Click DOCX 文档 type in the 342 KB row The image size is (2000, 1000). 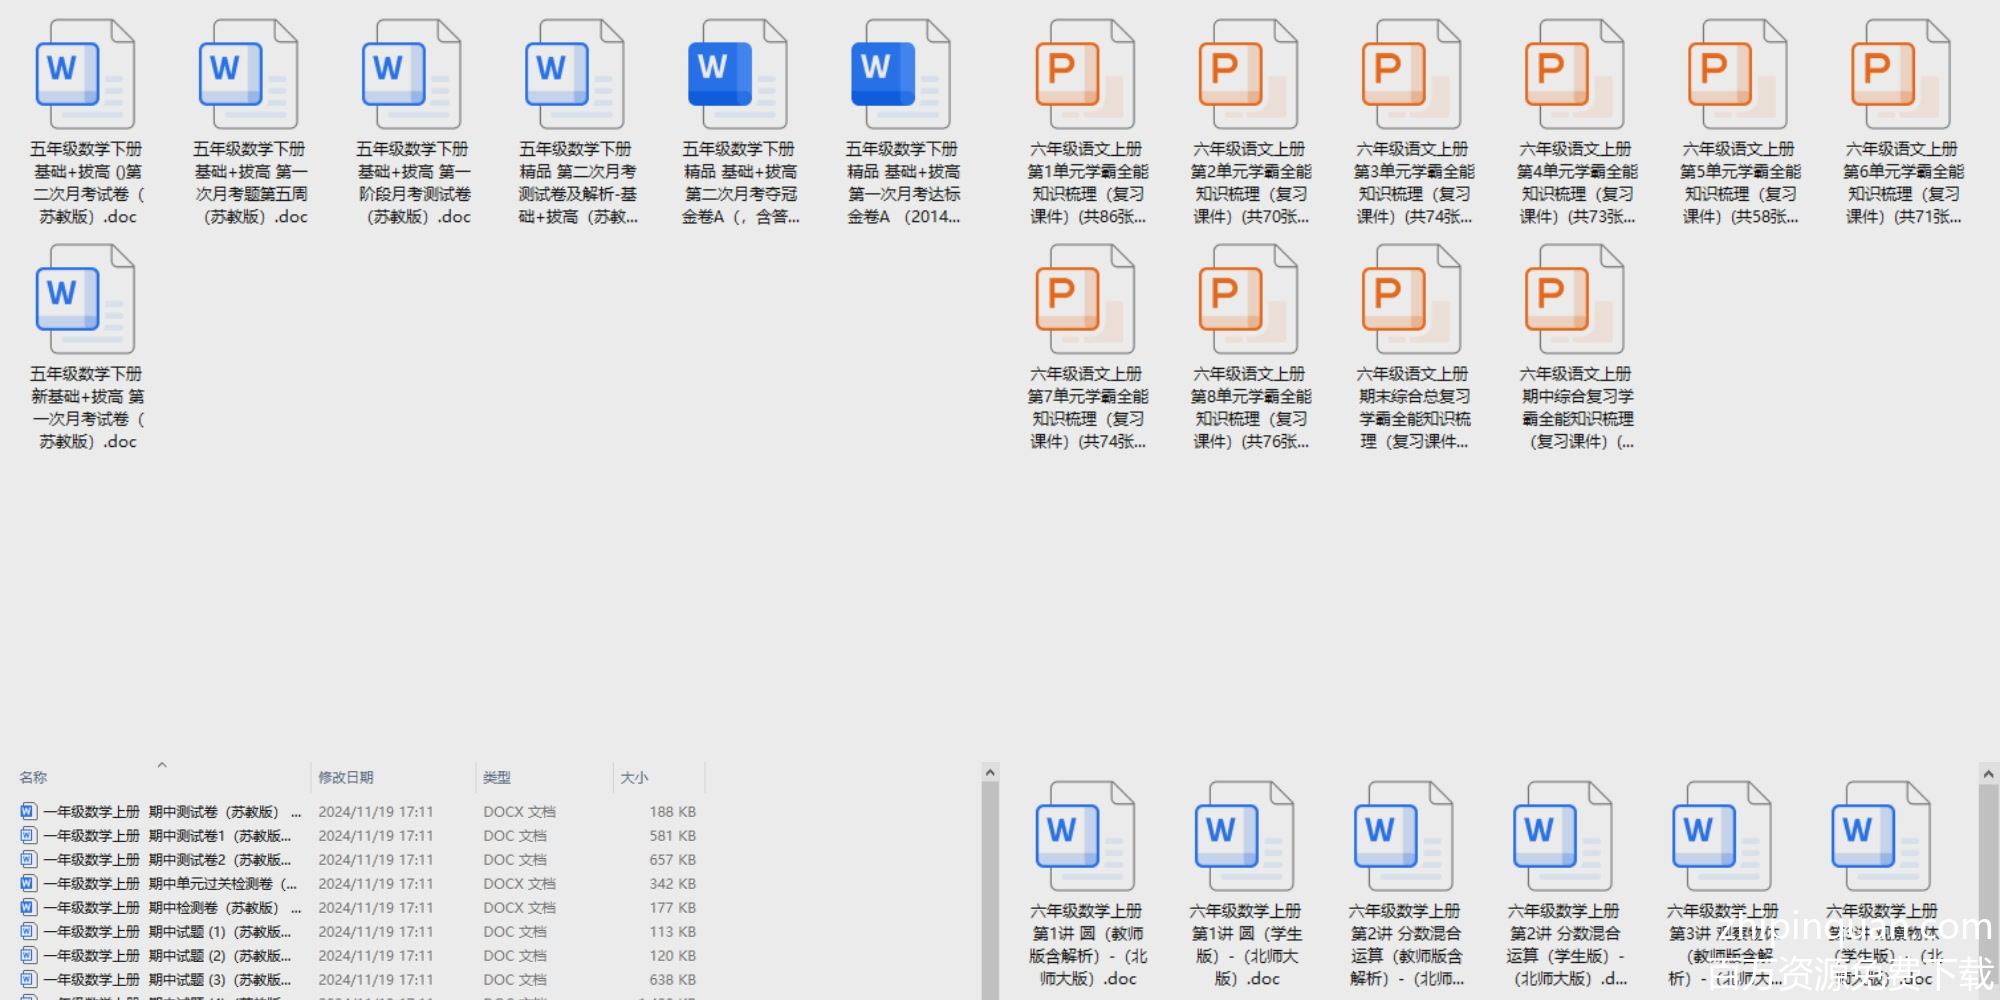tap(519, 883)
